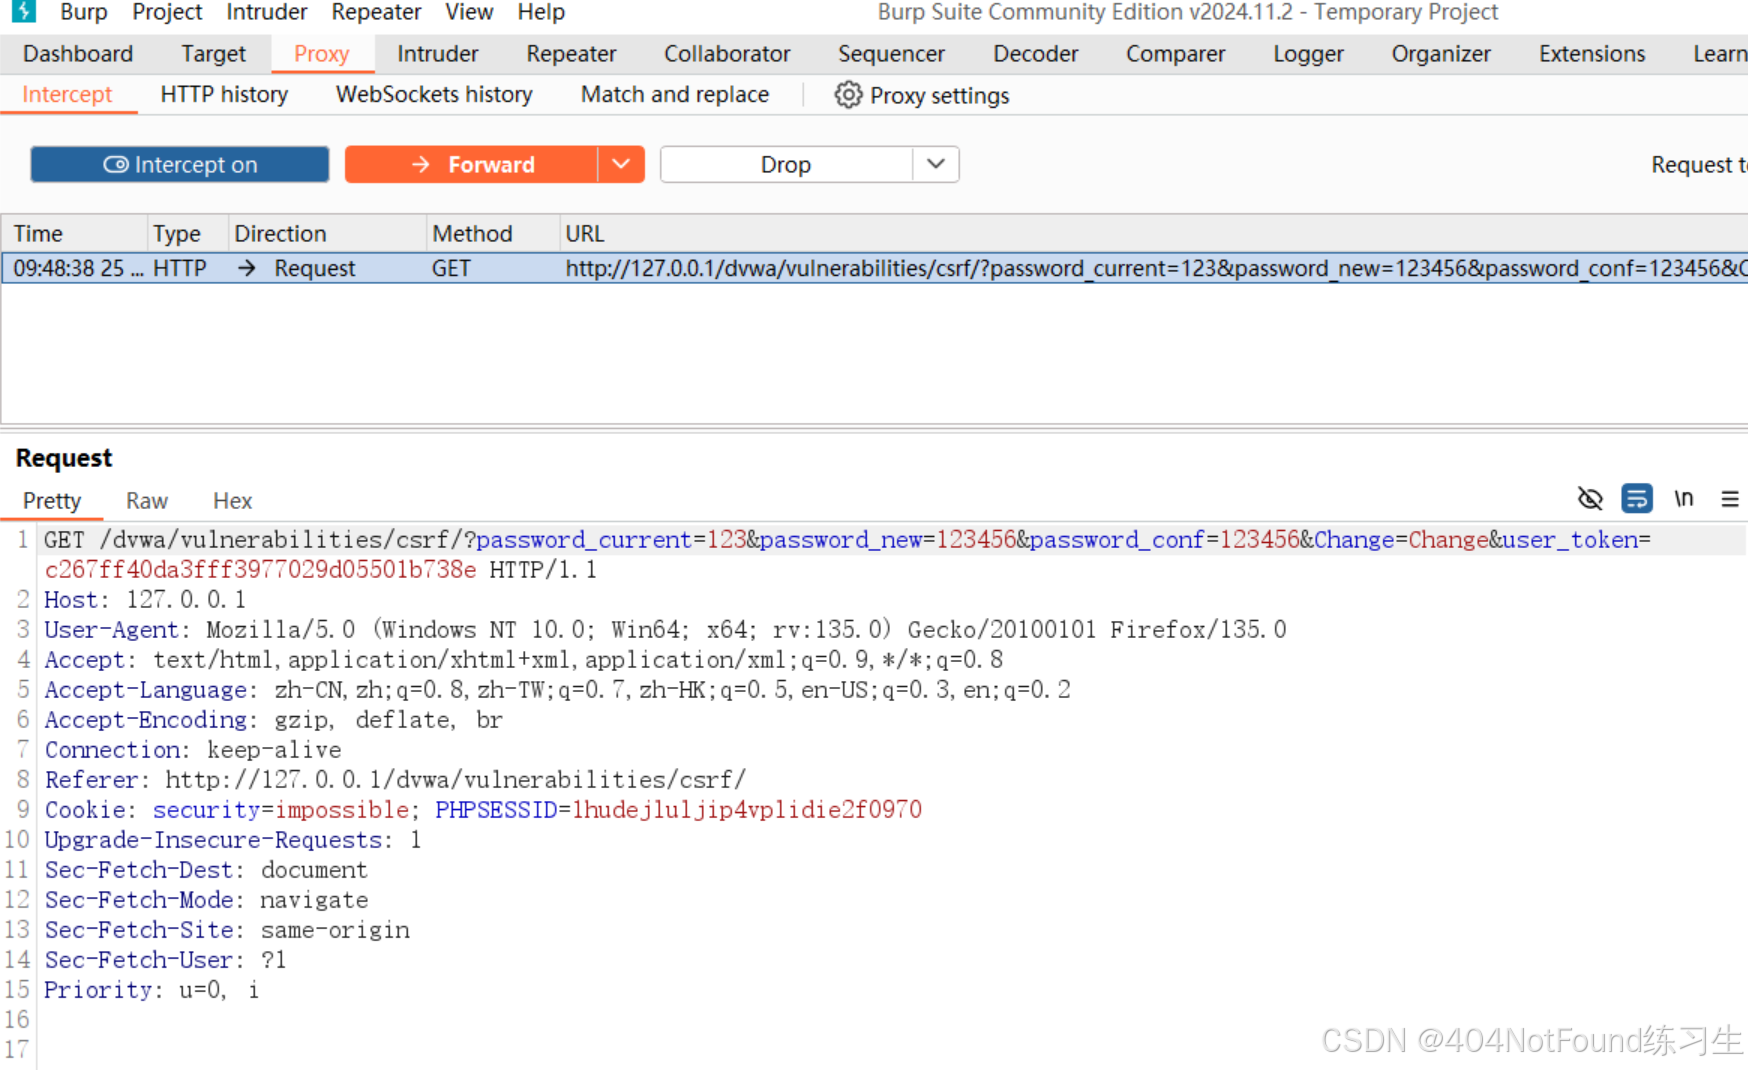This screenshot has width=1748, height=1070.
Task: Switch request view to Hex
Action: (233, 501)
